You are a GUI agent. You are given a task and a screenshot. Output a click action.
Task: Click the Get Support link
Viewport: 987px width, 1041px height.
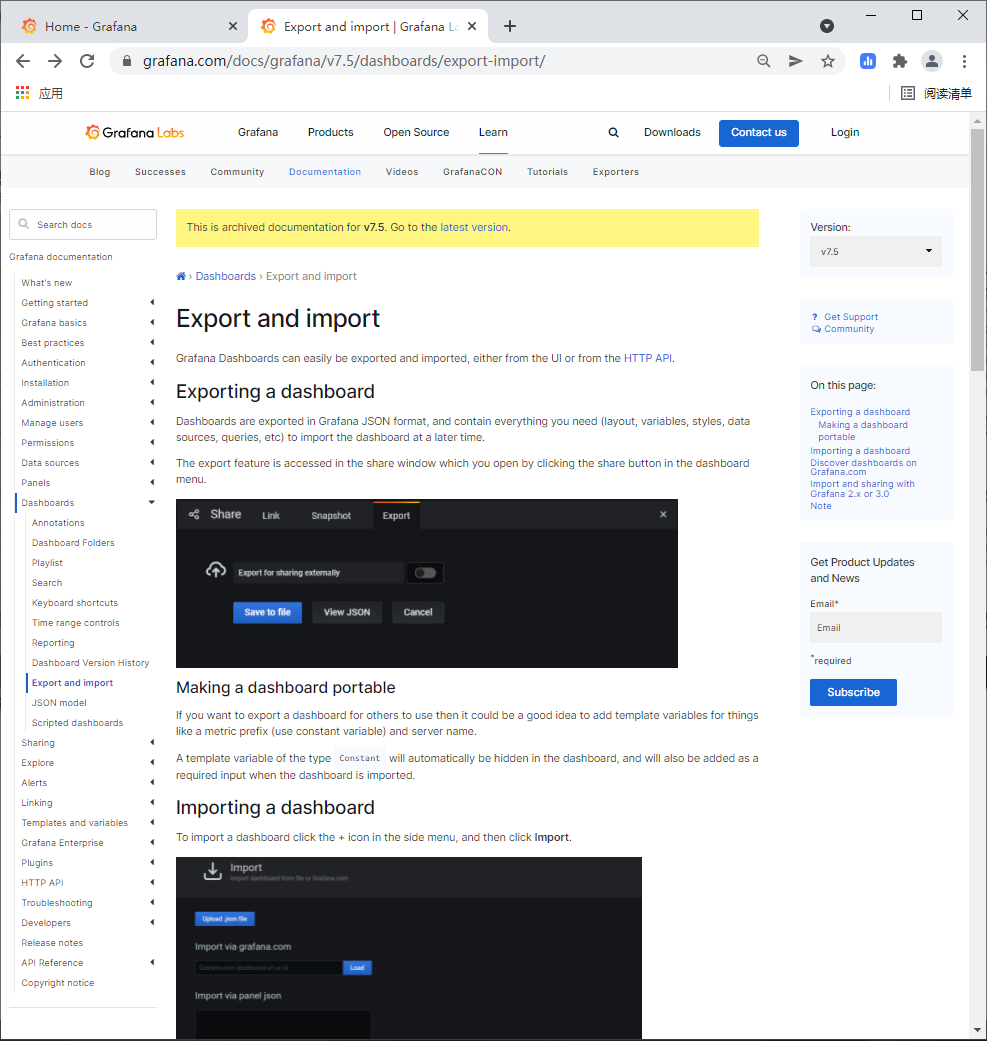click(851, 317)
